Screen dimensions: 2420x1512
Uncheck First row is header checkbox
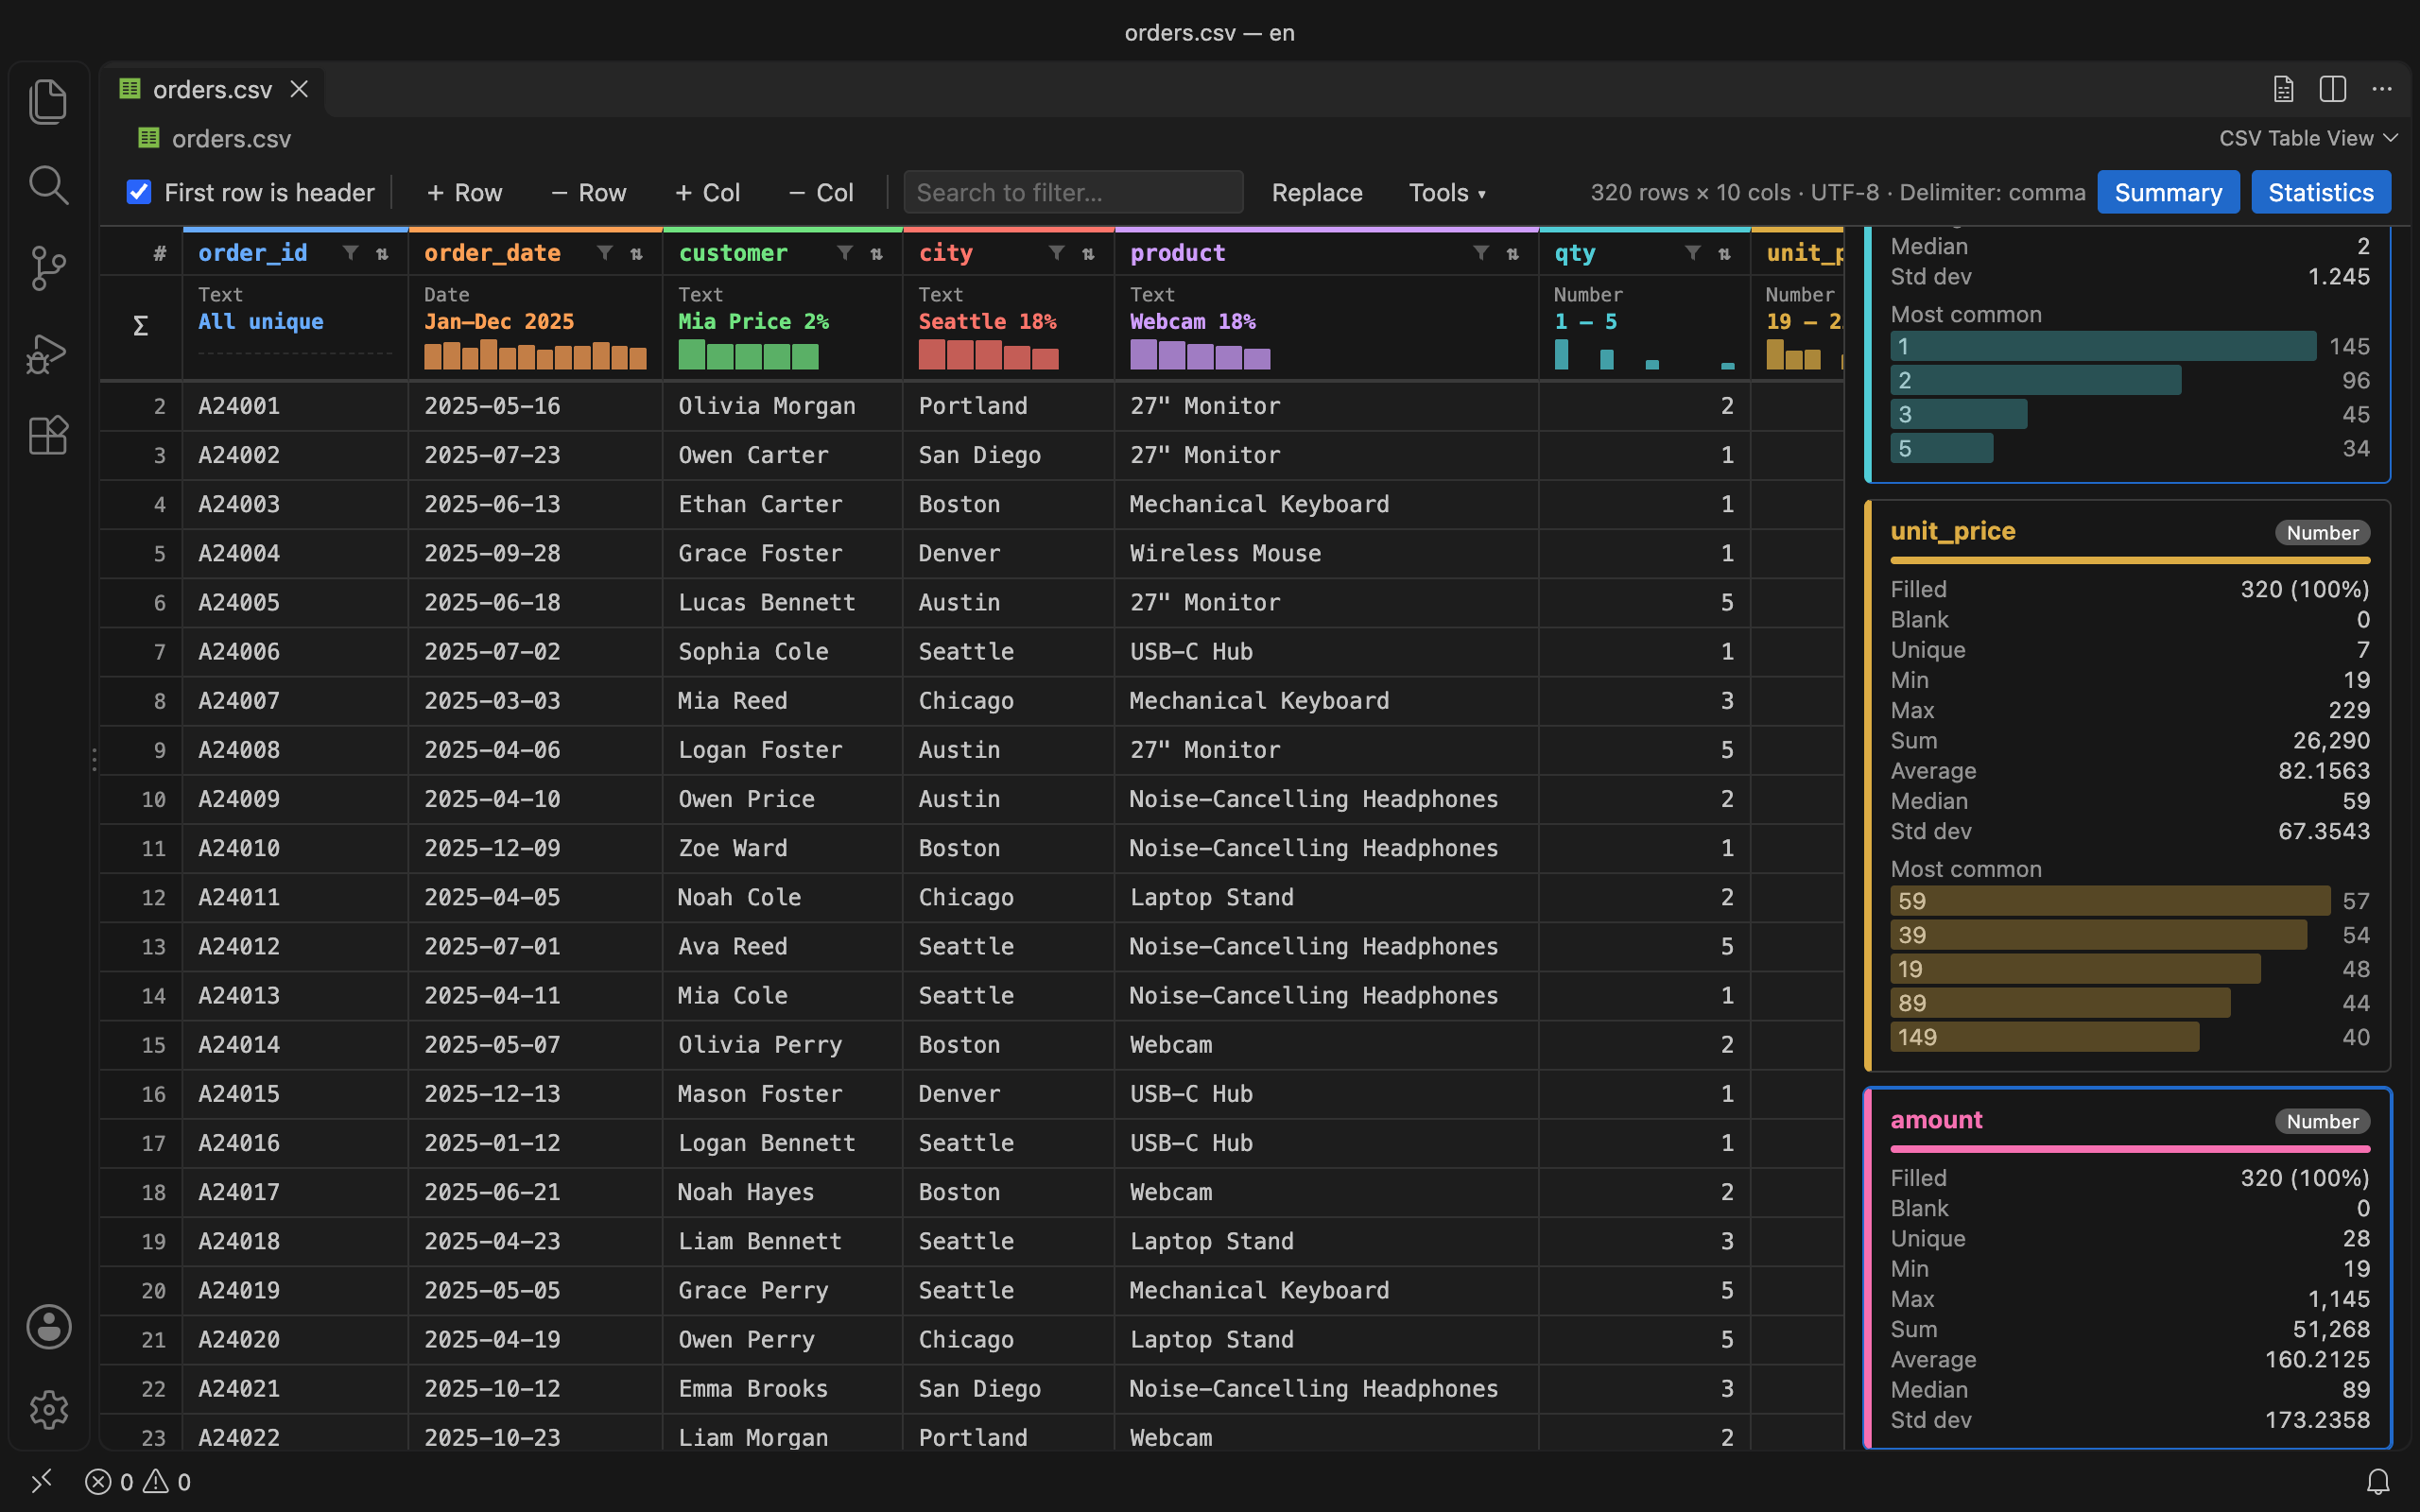139,192
